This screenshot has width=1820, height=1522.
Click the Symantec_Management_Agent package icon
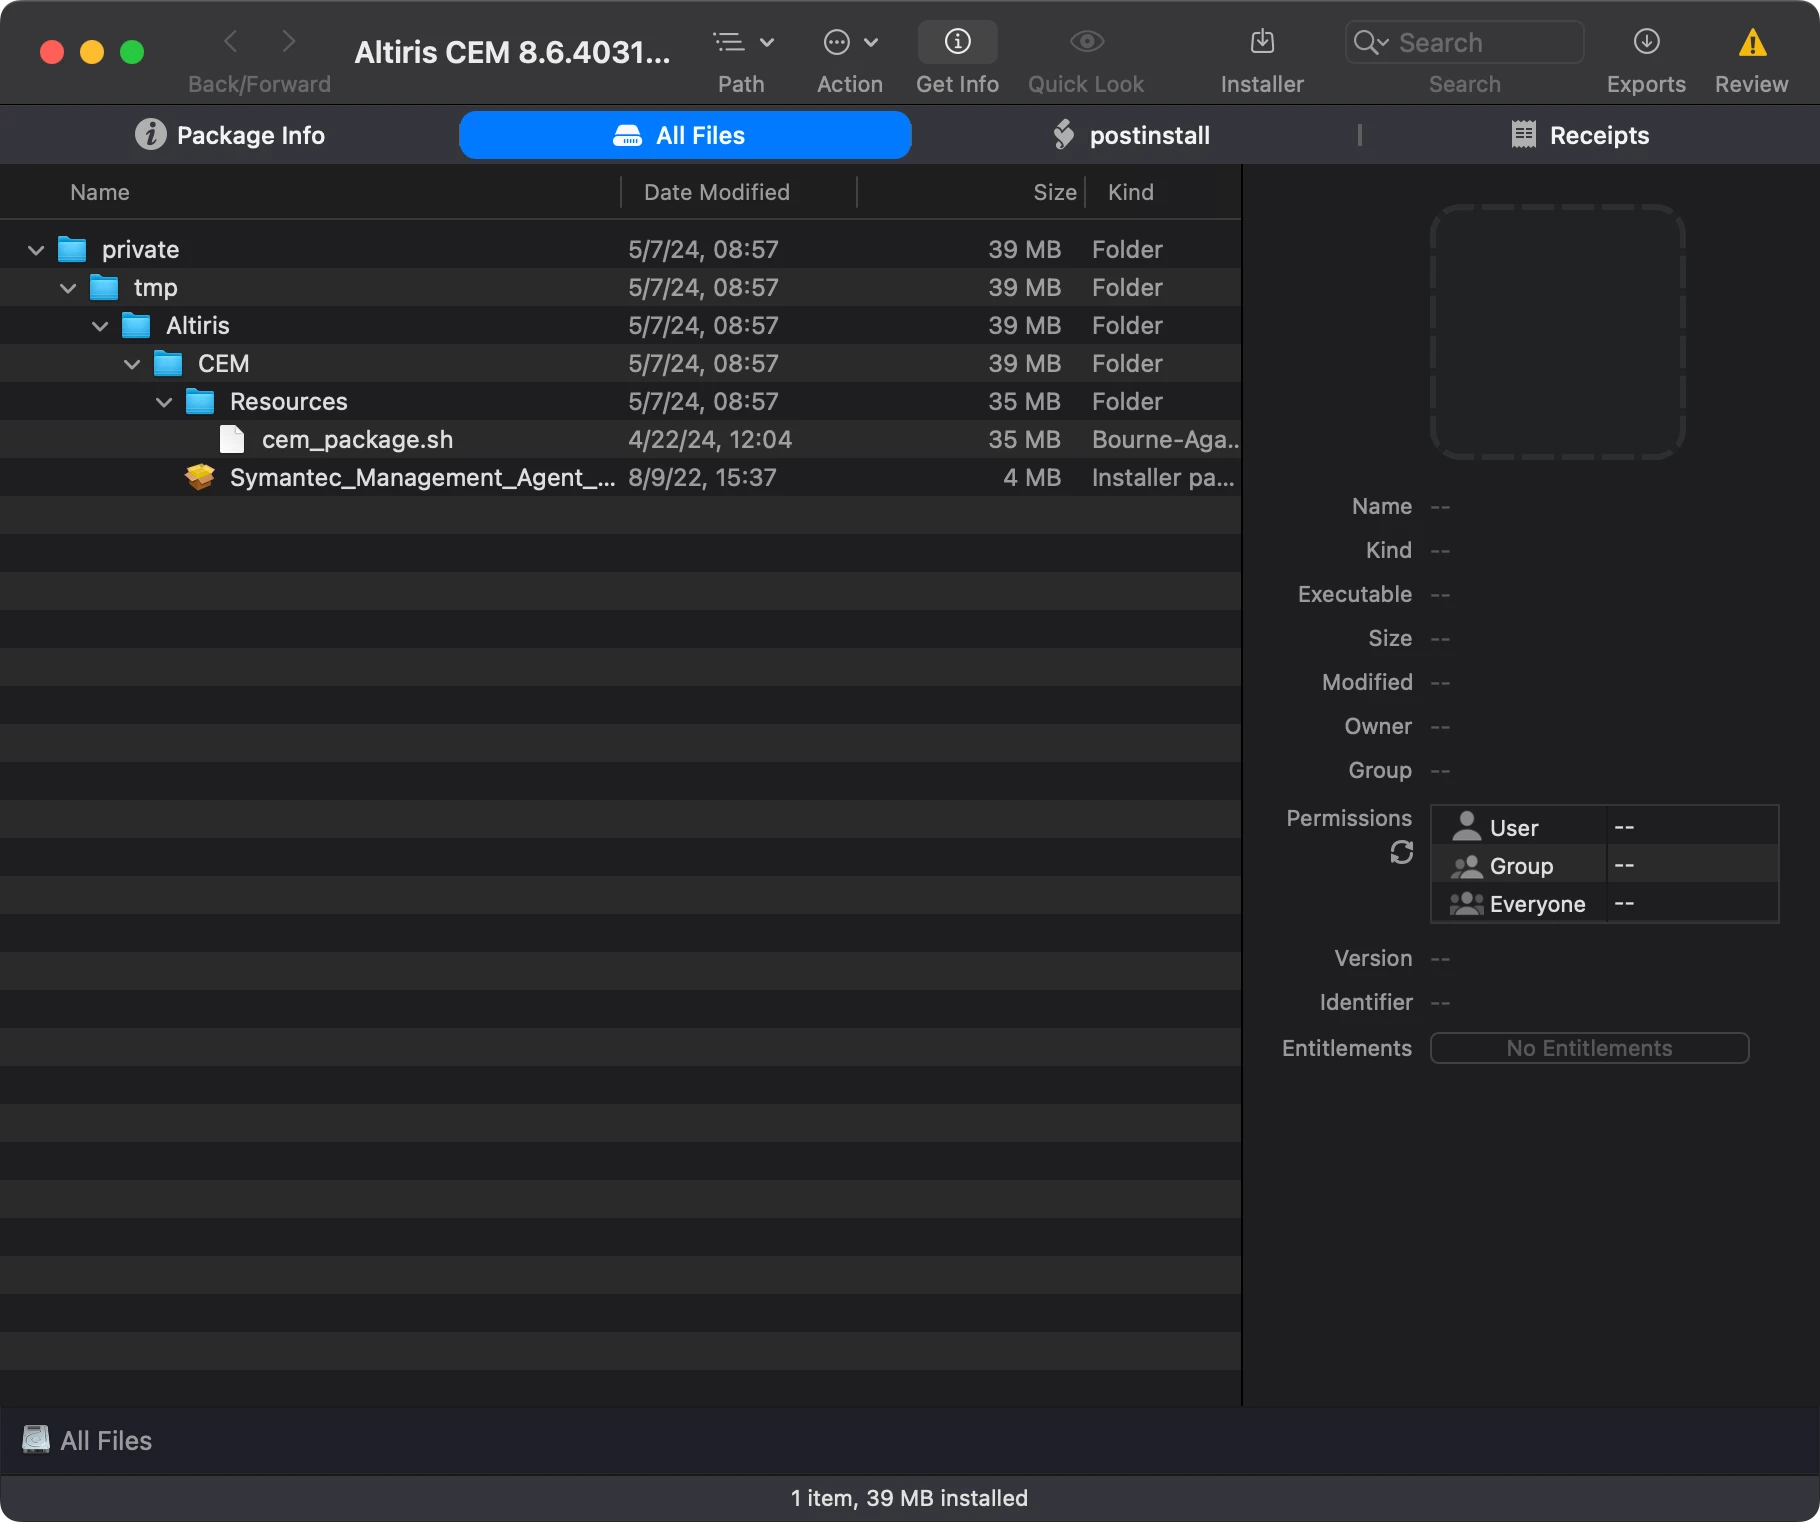(x=200, y=477)
